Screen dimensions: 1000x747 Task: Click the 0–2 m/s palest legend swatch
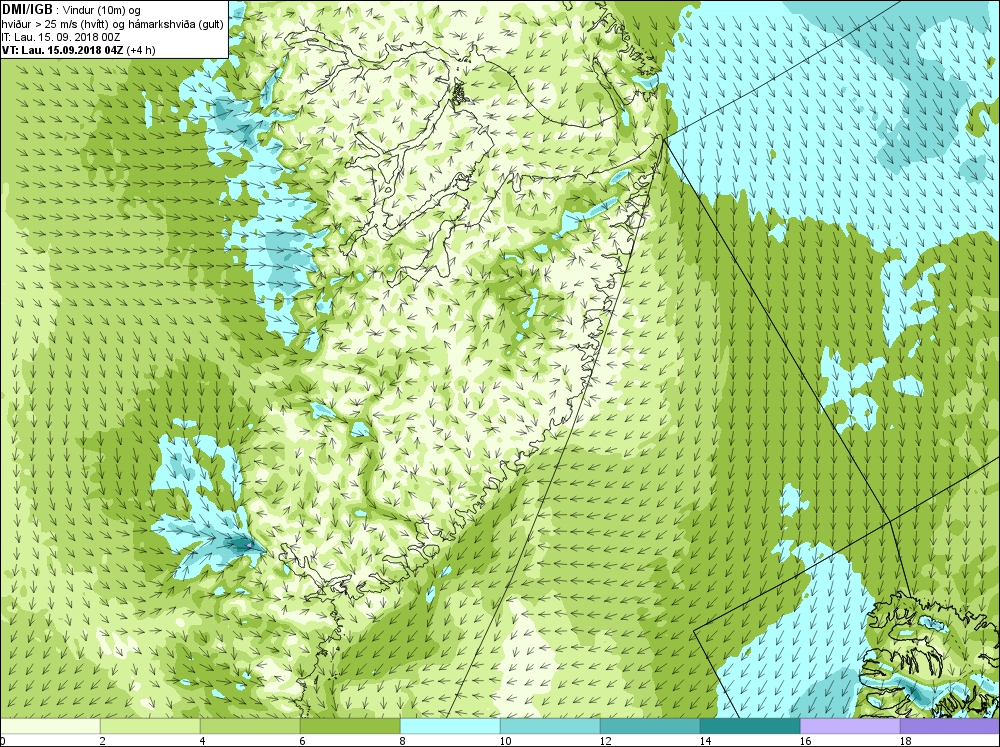[50, 726]
